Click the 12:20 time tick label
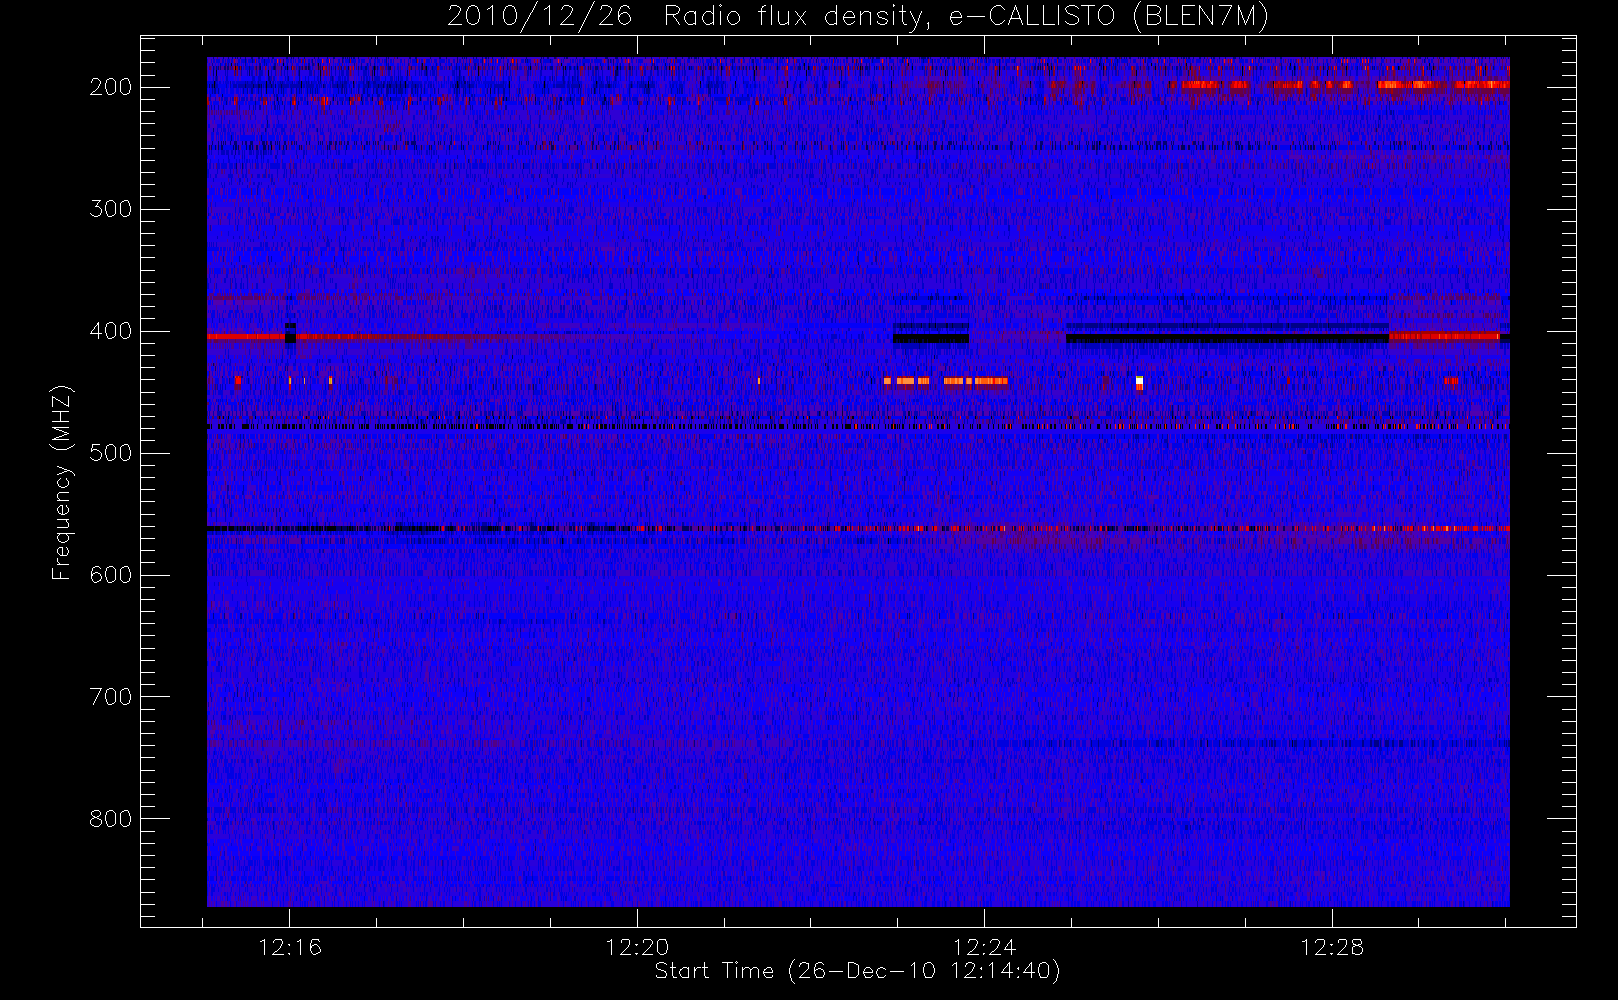The height and width of the screenshot is (1000, 1618). point(637,946)
